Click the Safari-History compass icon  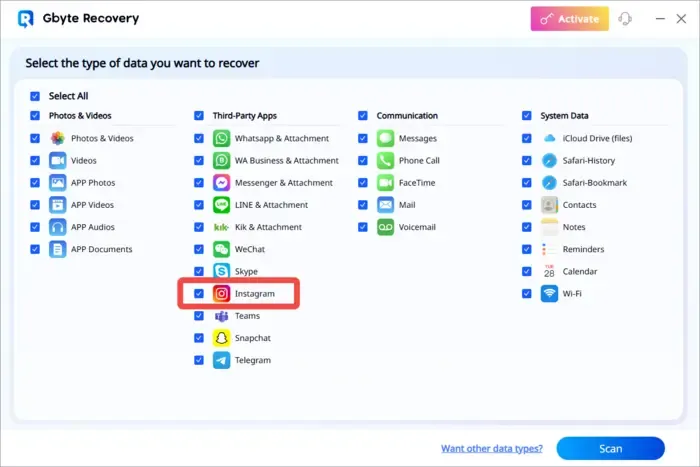coord(550,160)
